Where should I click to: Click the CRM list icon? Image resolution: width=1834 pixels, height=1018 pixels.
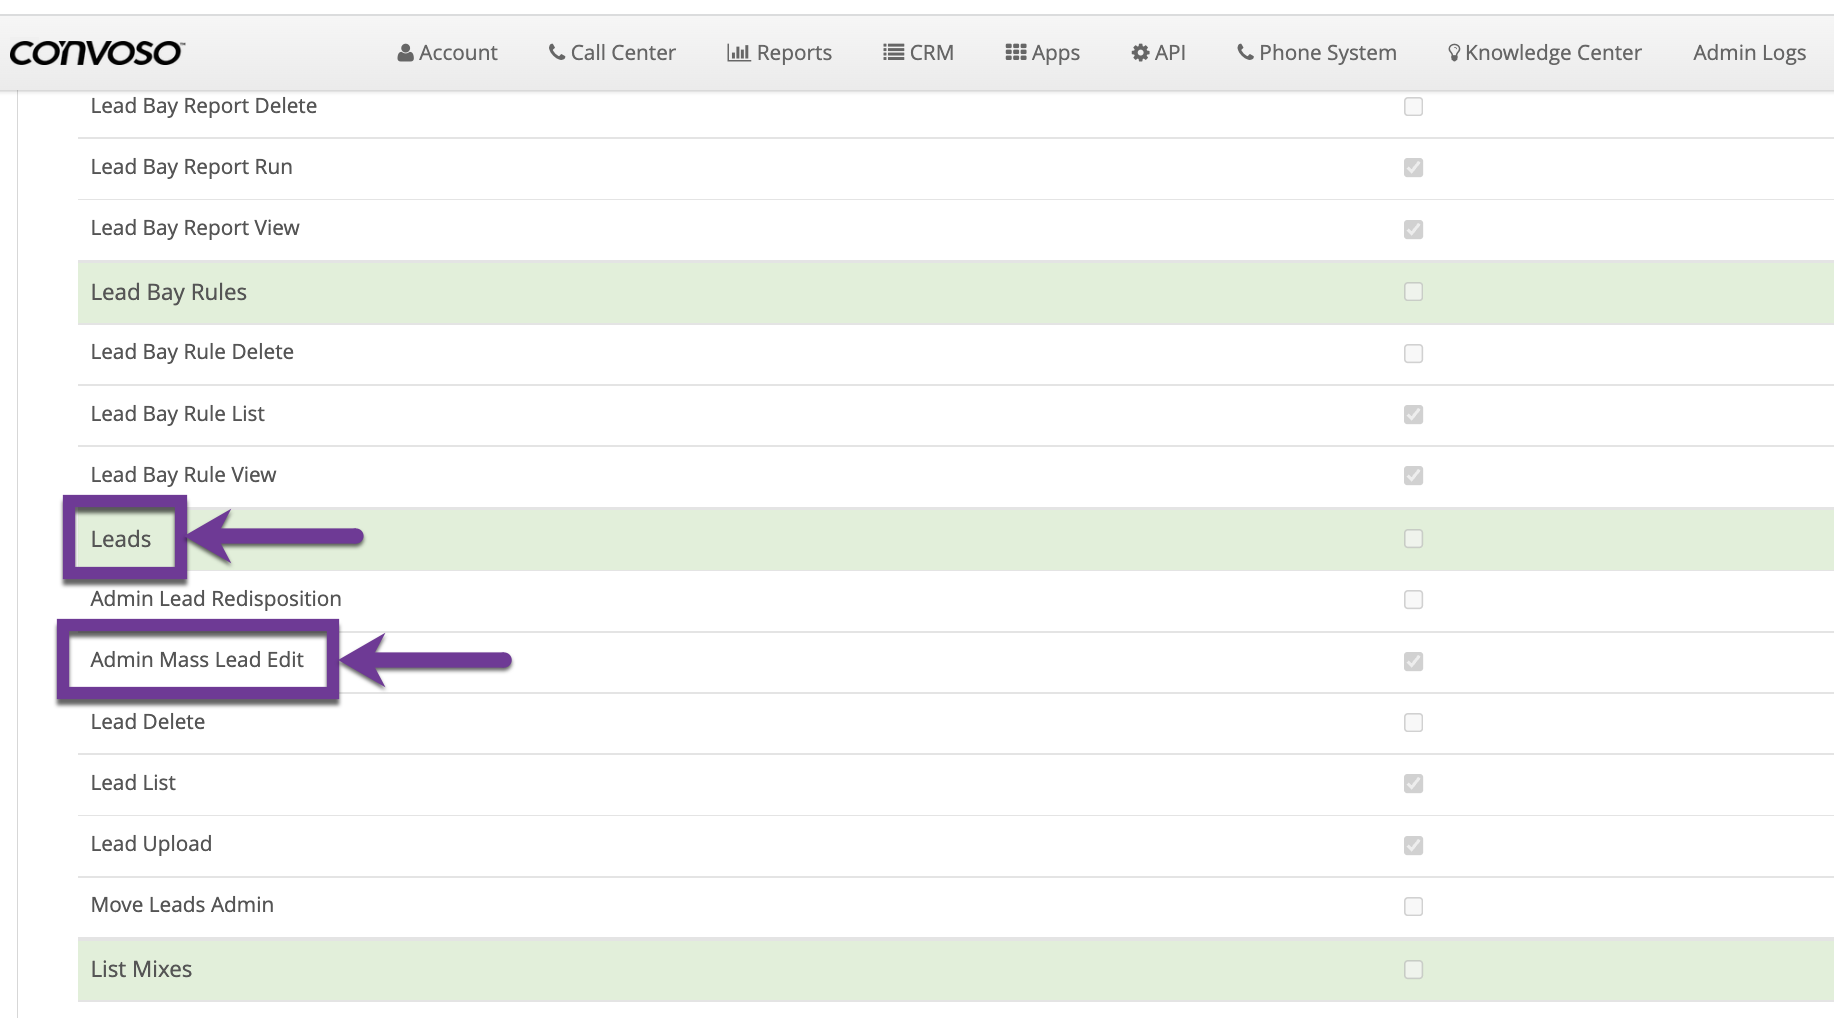pyautogui.click(x=893, y=52)
